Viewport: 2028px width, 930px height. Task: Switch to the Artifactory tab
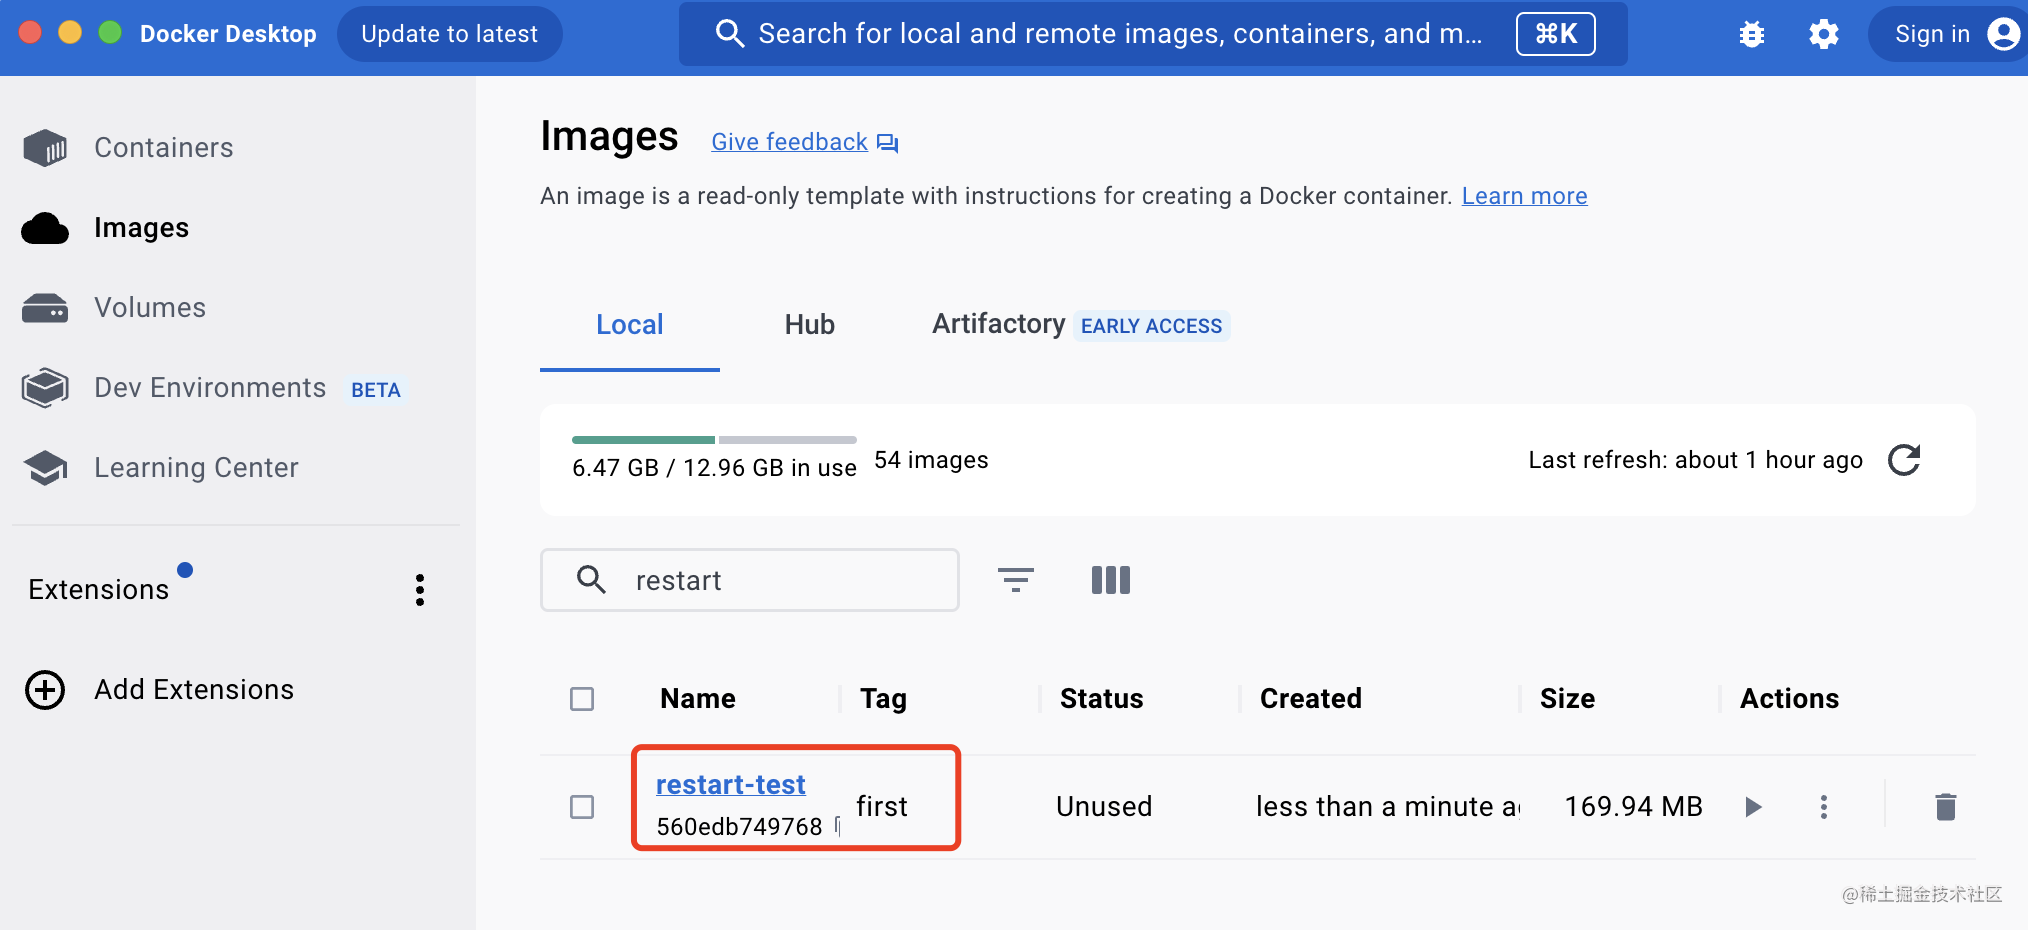click(998, 325)
